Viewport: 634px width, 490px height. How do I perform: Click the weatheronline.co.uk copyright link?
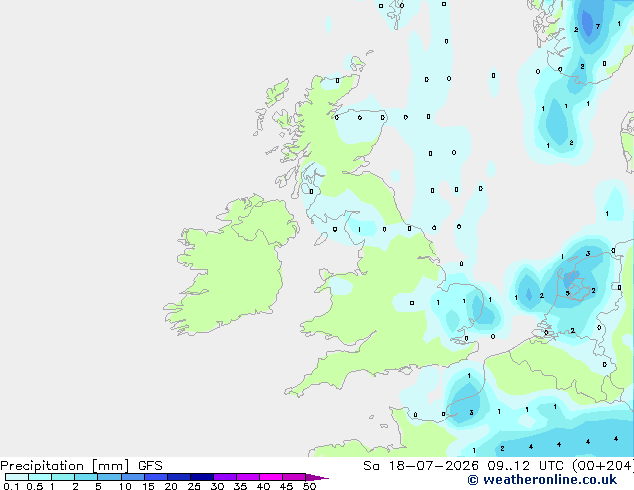click(542, 480)
